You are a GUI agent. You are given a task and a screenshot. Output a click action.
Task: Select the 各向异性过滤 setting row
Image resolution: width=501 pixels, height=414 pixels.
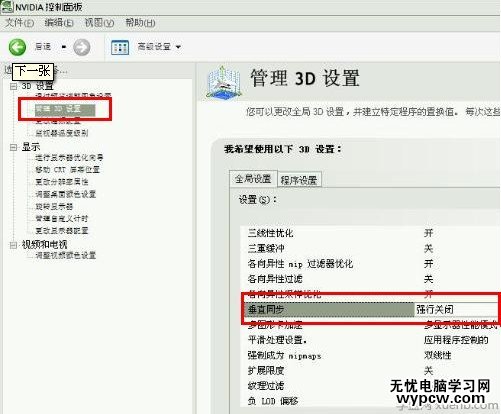point(371,279)
